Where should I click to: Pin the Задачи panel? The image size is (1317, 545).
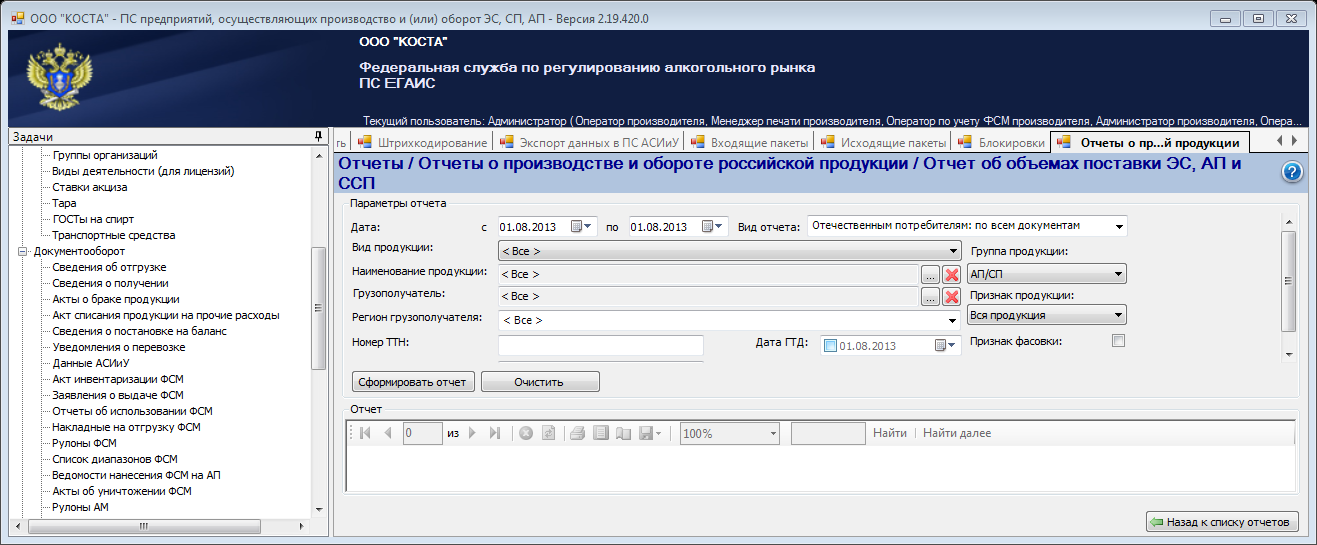point(318,136)
